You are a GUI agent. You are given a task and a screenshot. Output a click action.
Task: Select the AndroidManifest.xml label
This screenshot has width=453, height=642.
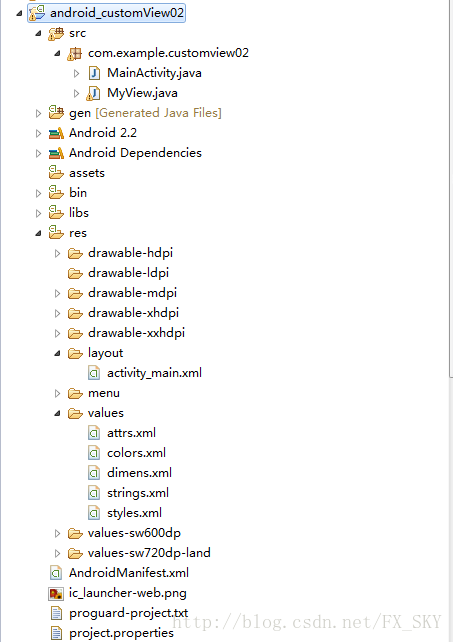[x=129, y=573]
